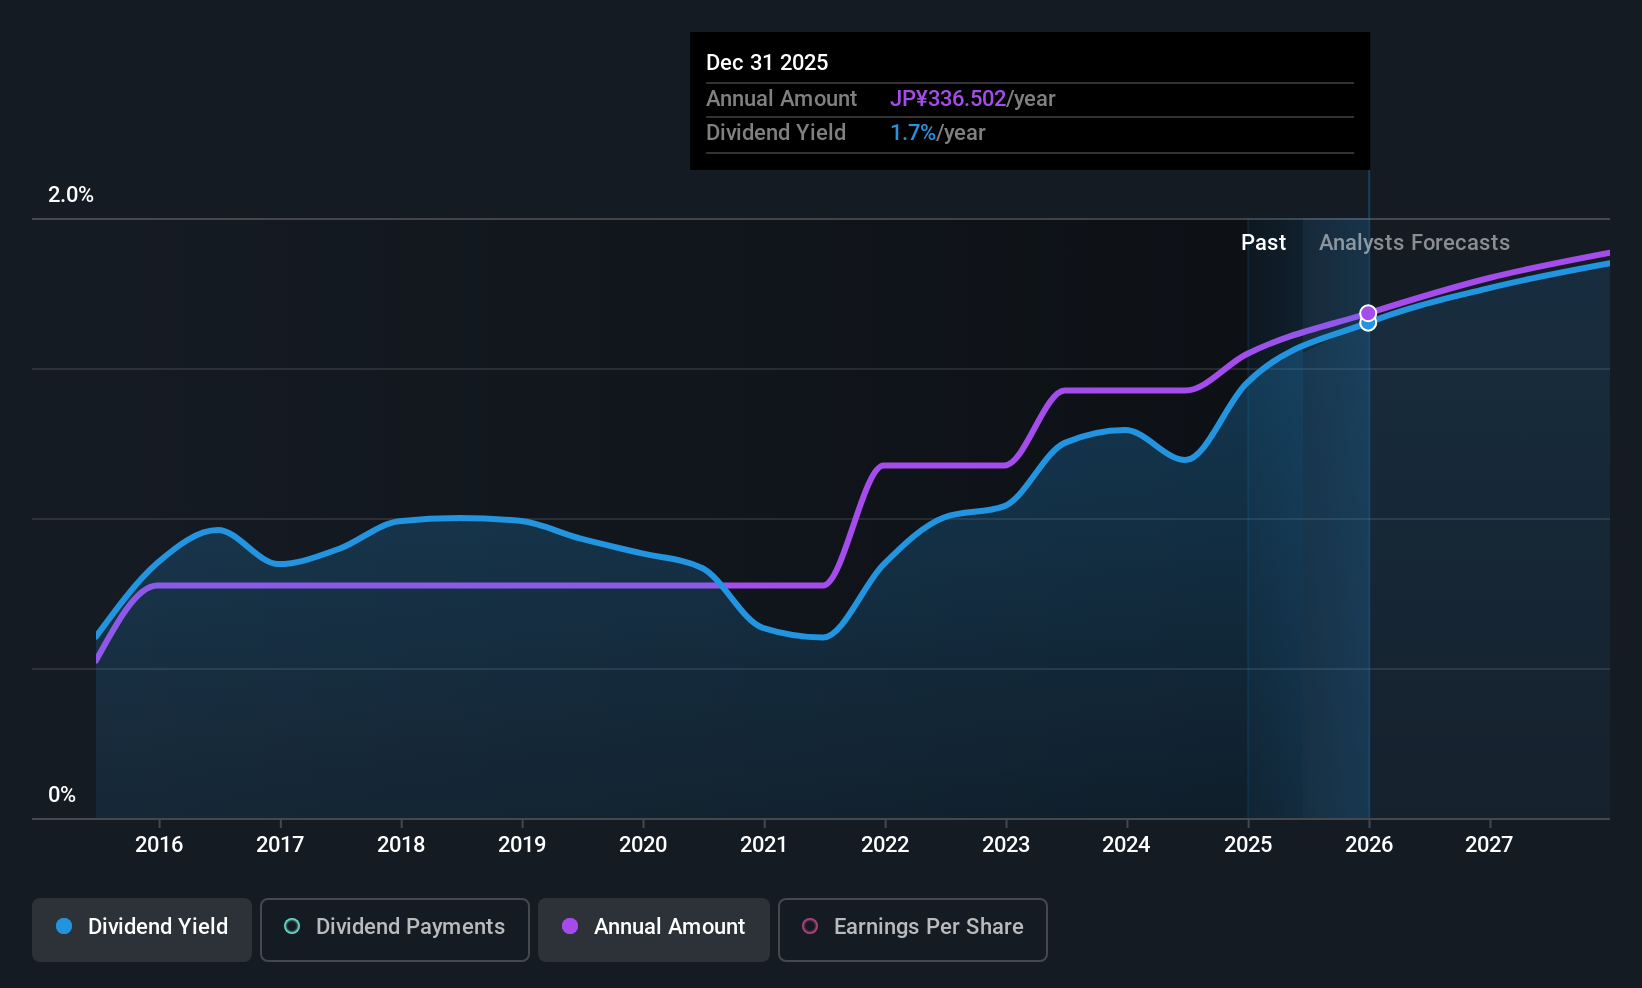The height and width of the screenshot is (988, 1642).
Task: Click the 2027 x-axis label
Action: coord(1489,844)
